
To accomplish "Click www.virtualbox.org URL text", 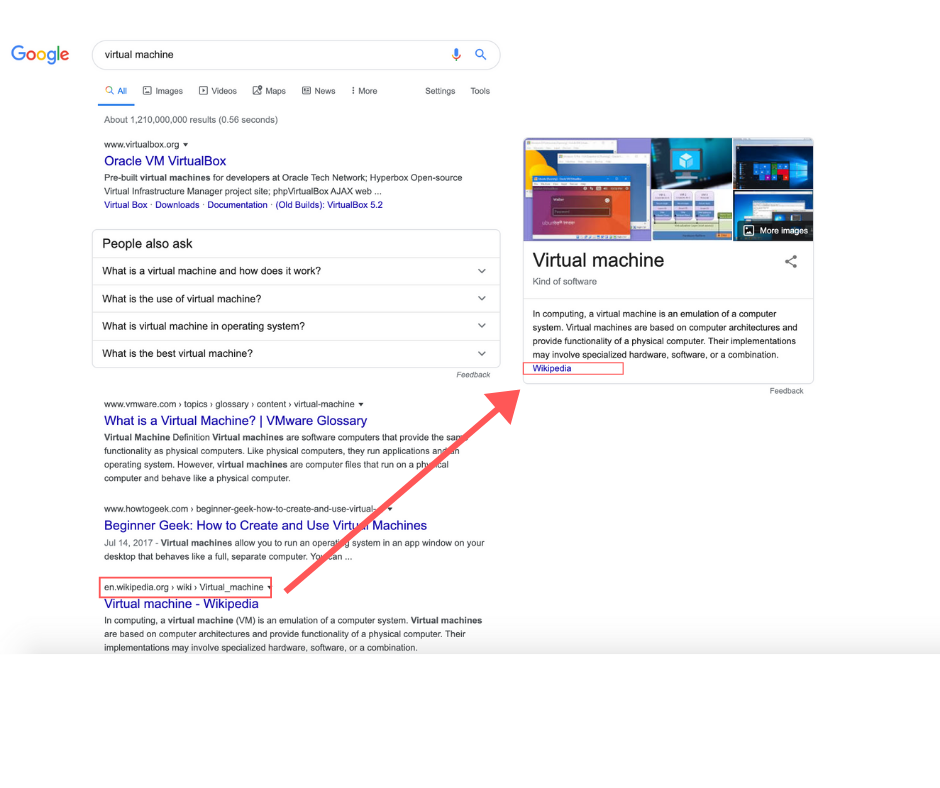I will point(141,145).
